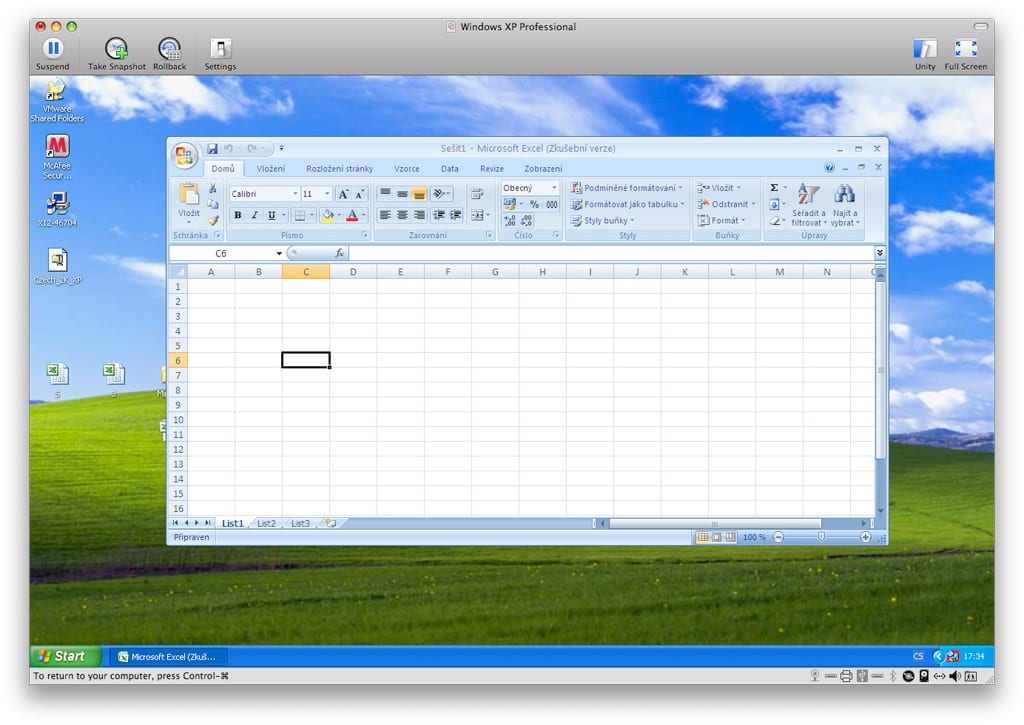1024x725 pixels.
Task: Toggle italic formatting
Action: coord(255,215)
